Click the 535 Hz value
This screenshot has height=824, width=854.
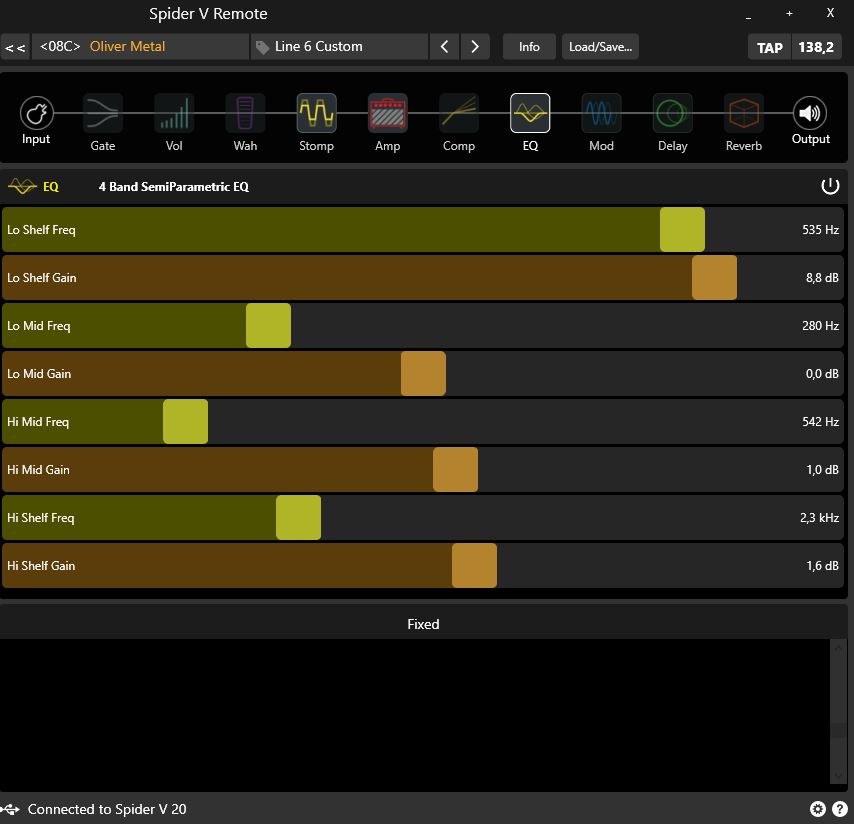pos(820,230)
